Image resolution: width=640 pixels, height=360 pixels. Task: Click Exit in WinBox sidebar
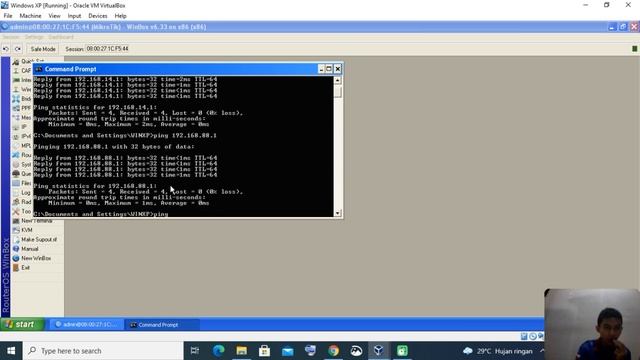(22, 268)
